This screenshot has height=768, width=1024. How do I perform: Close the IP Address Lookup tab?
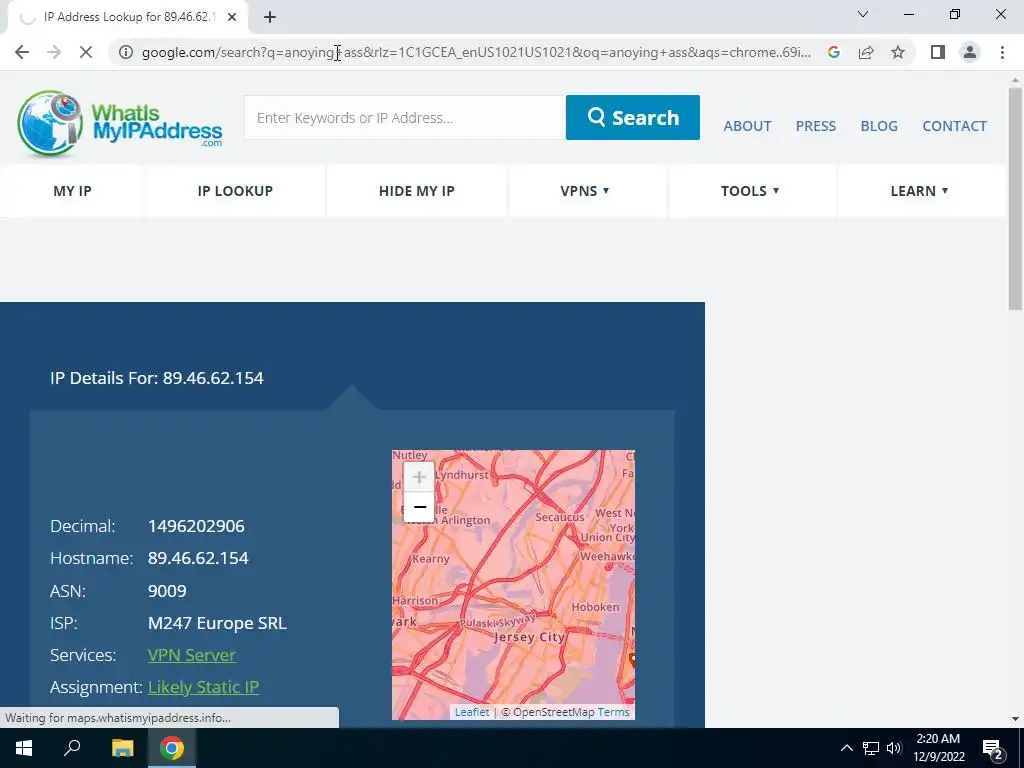(x=232, y=17)
